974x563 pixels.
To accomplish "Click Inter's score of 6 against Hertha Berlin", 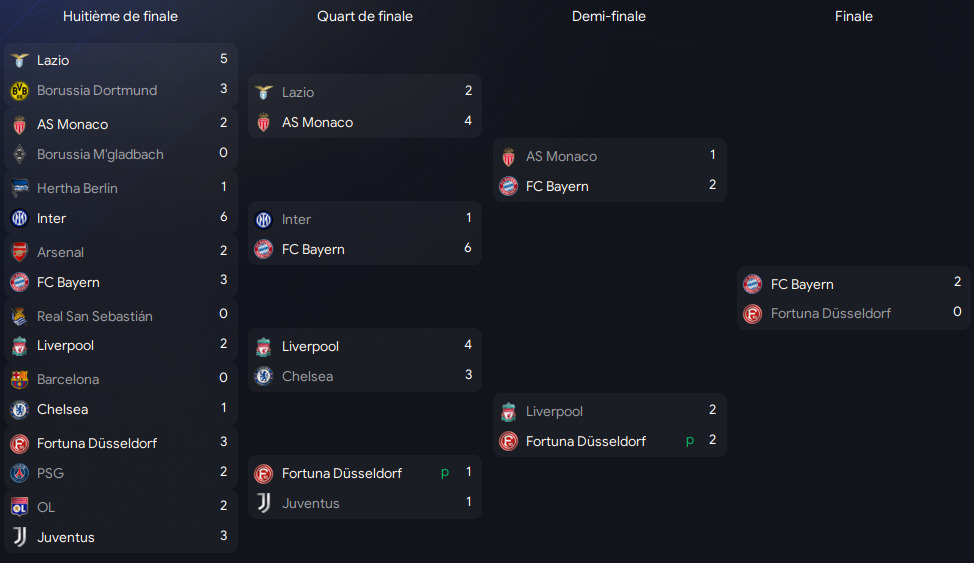I will coord(223,217).
